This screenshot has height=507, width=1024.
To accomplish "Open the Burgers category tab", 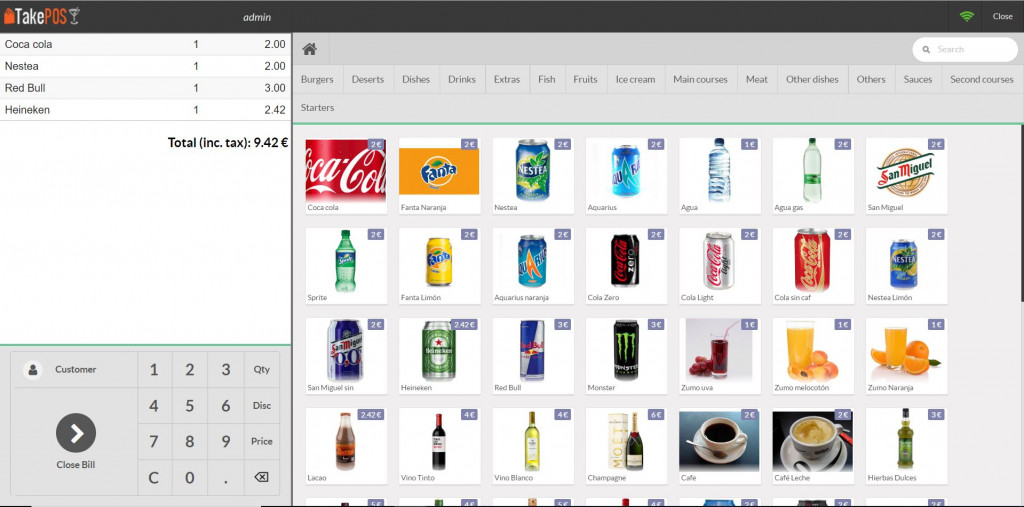I will (317, 79).
